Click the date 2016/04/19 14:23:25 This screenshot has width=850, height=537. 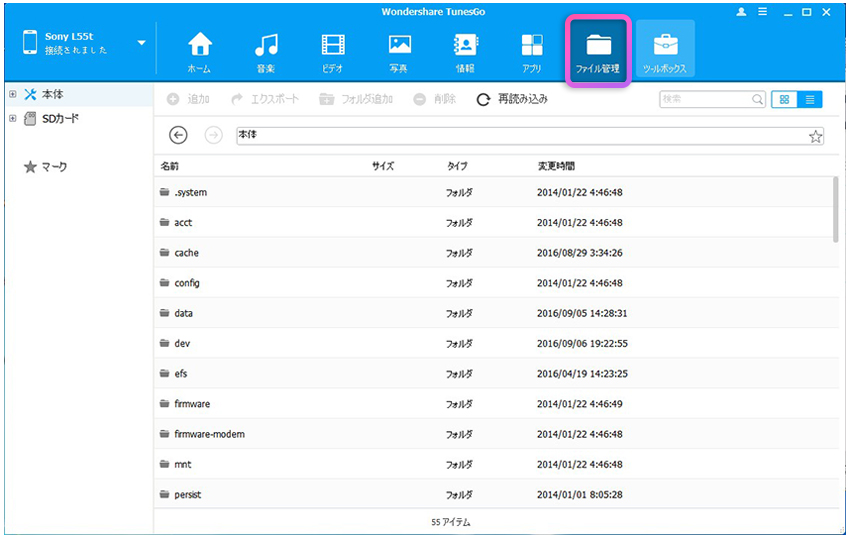(x=582, y=374)
